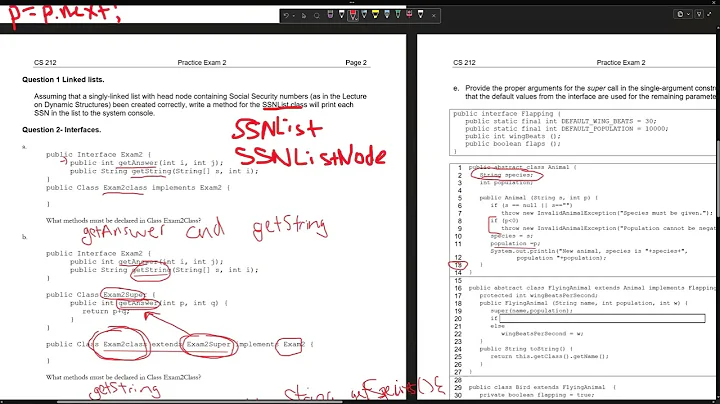Expand the page layout dropdown chevron
The height and width of the screenshot is (404, 720).
[x=688, y=14]
